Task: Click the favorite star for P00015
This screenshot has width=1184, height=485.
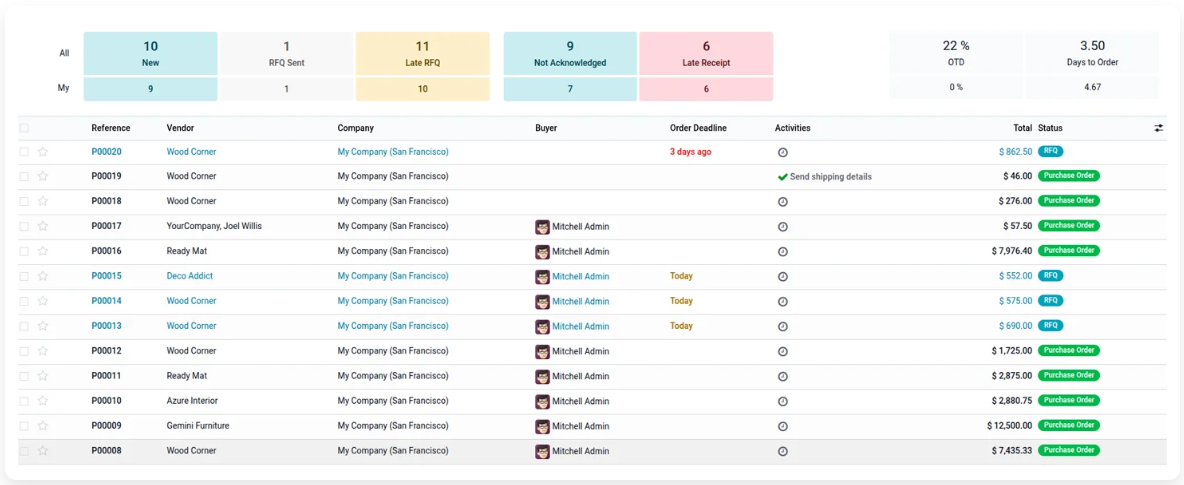Action: coord(43,276)
